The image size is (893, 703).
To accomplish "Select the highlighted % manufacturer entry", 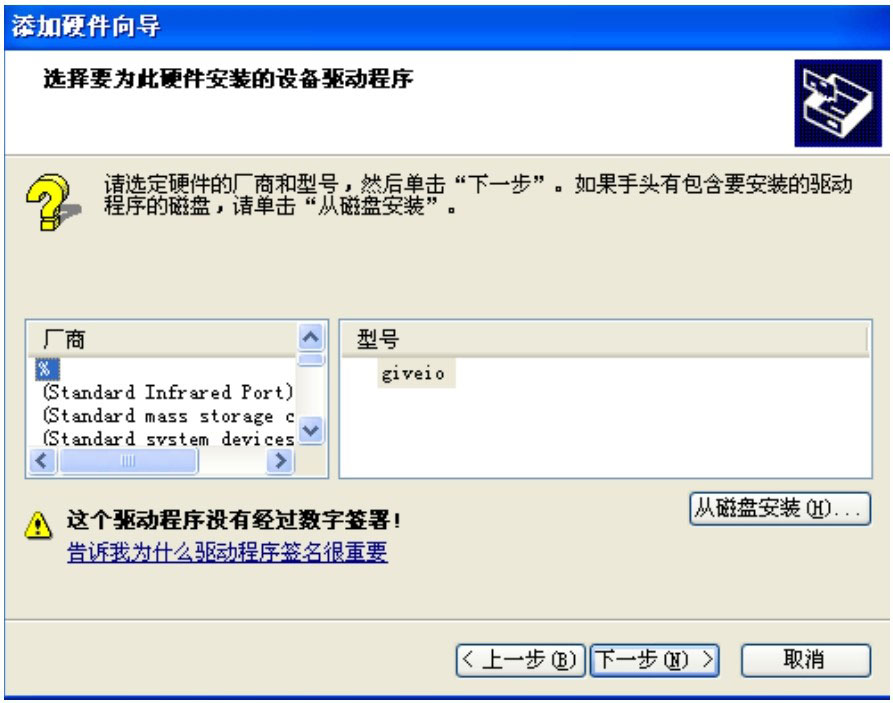I will (x=47, y=369).
